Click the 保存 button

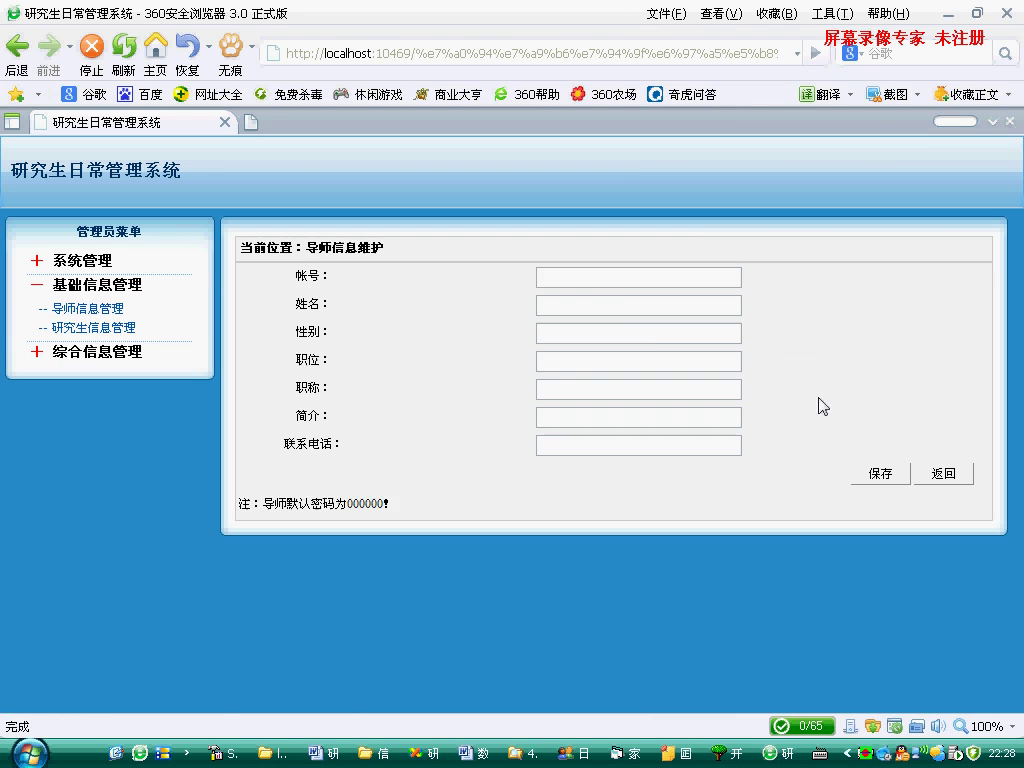click(880, 473)
